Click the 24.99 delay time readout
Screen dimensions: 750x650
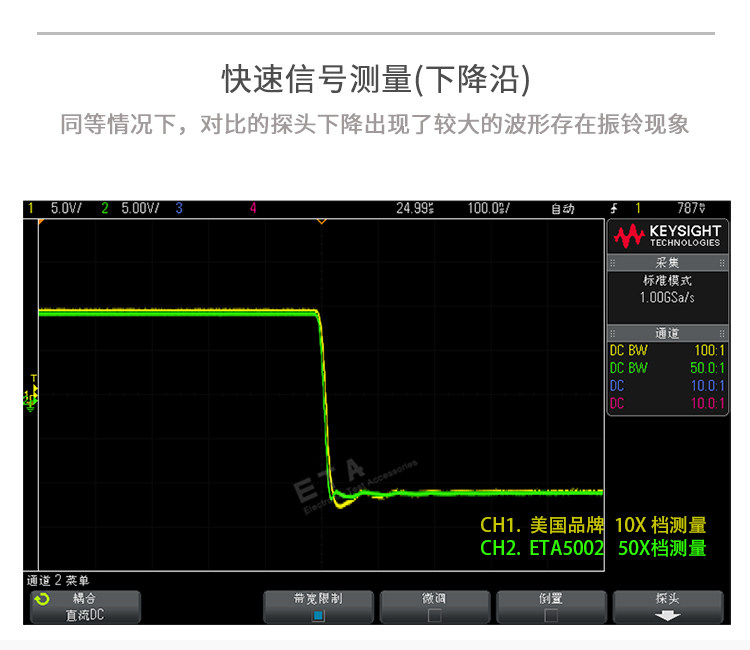point(415,208)
